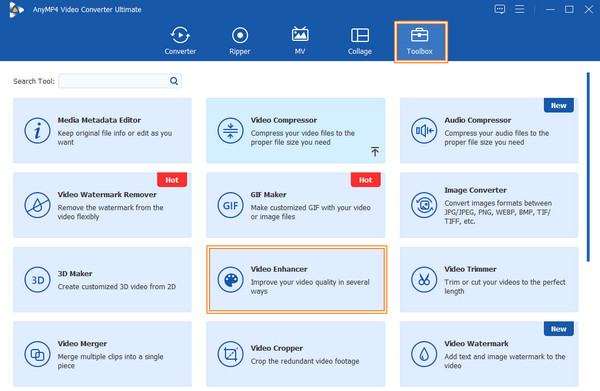Switch to the Ripper tab
The width and height of the screenshot is (600, 391).
[240, 41]
